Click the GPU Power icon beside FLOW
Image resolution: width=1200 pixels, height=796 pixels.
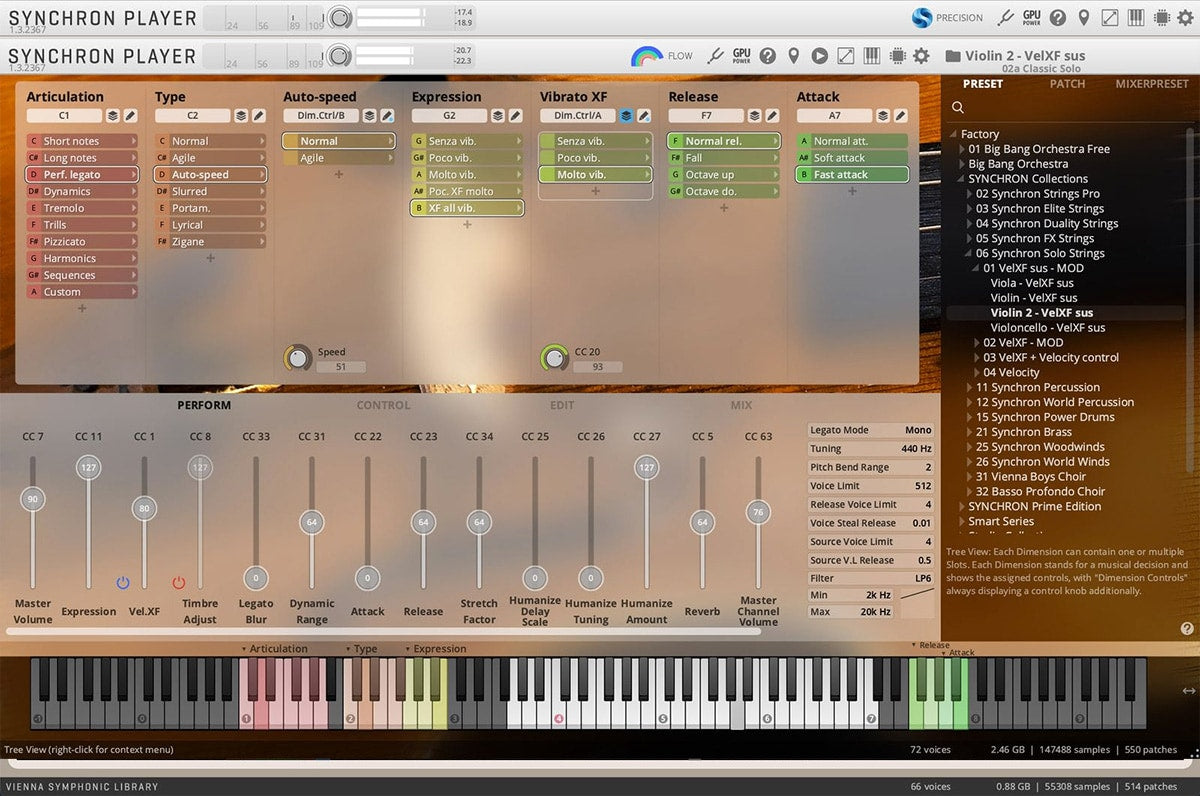[741, 56]
